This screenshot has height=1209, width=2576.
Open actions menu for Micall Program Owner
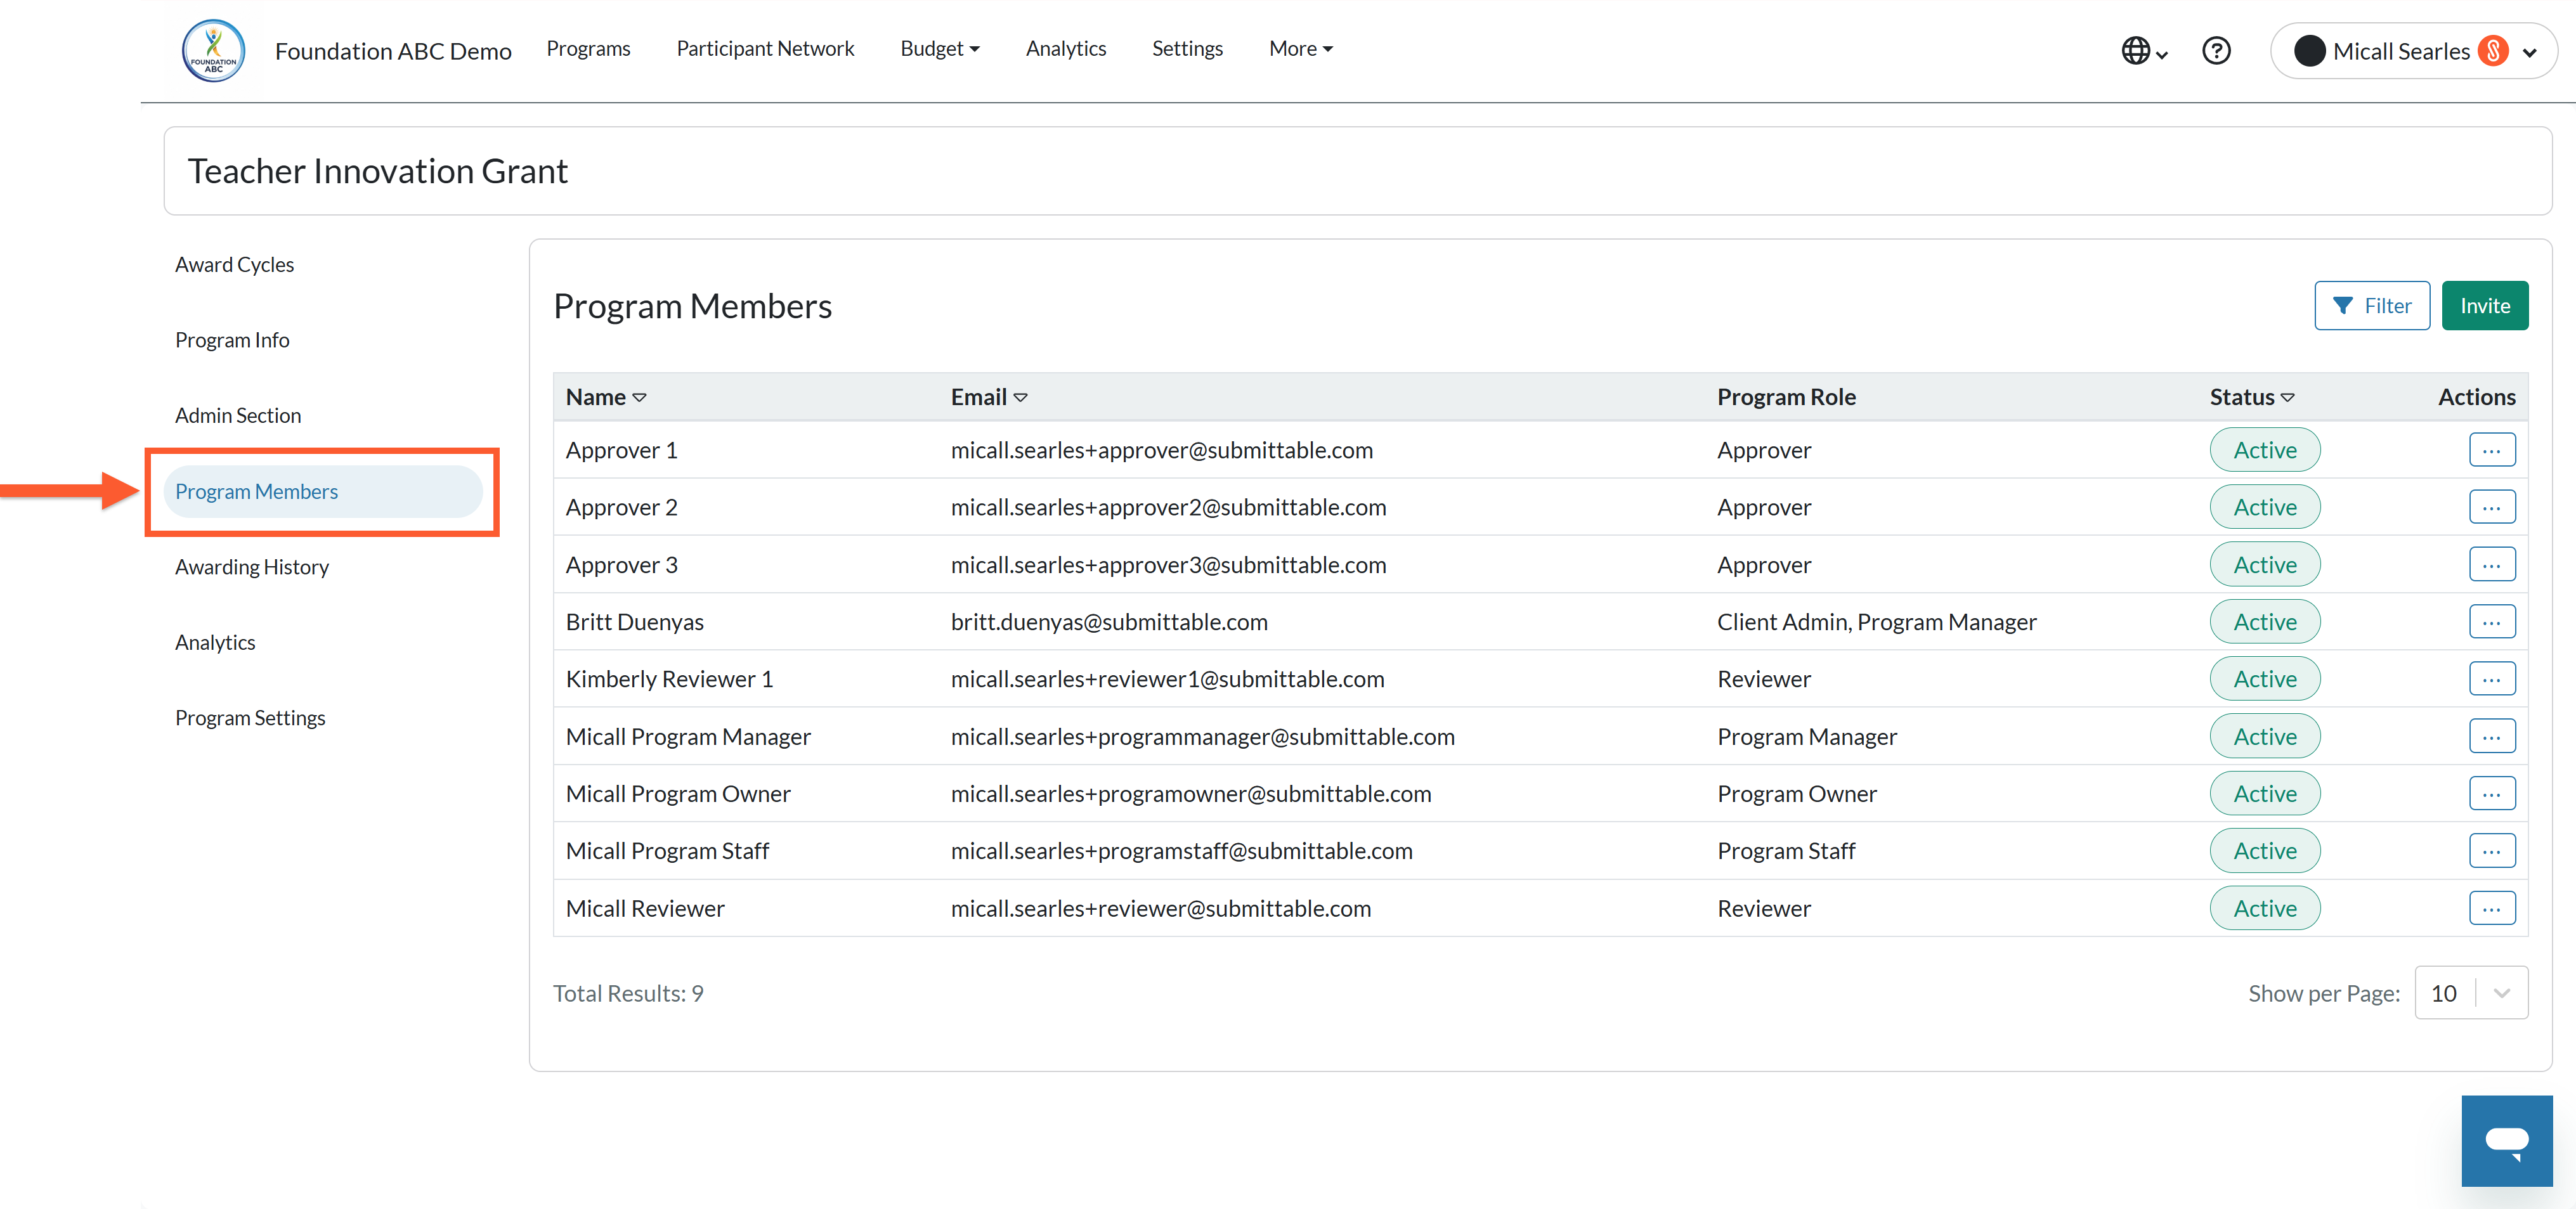coord(2491,794)
